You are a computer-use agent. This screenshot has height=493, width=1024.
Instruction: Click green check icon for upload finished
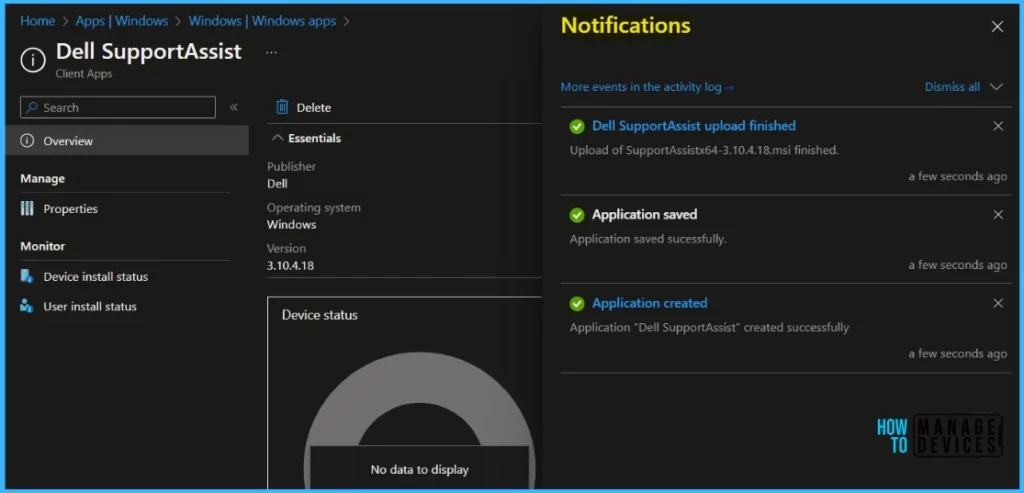577,126
